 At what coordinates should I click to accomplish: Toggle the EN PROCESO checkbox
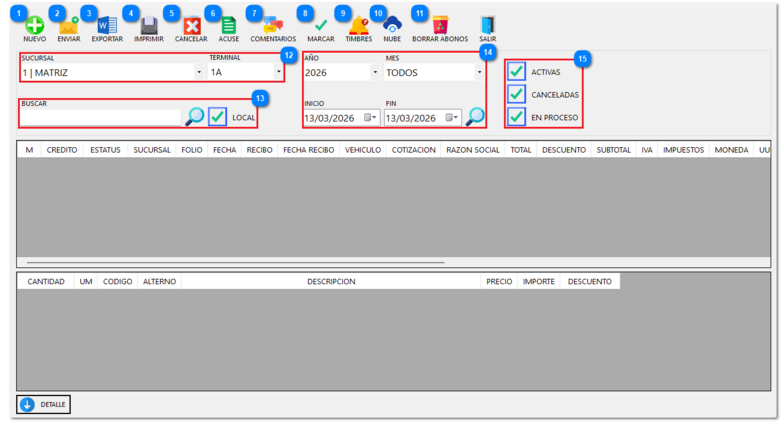[x=517, y=117]
